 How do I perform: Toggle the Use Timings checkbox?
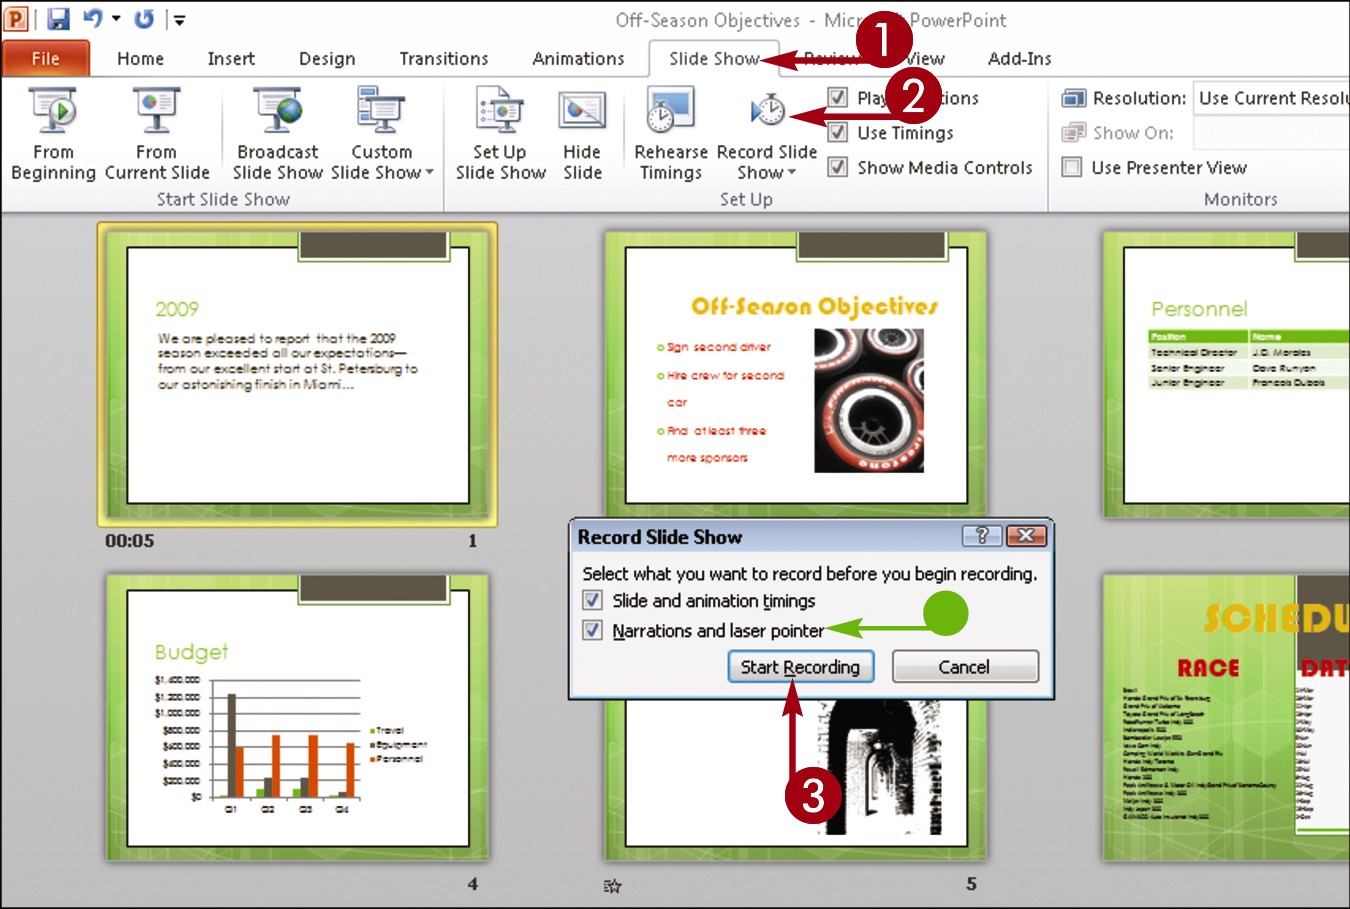pyautogui.click(x=838, y=132)
